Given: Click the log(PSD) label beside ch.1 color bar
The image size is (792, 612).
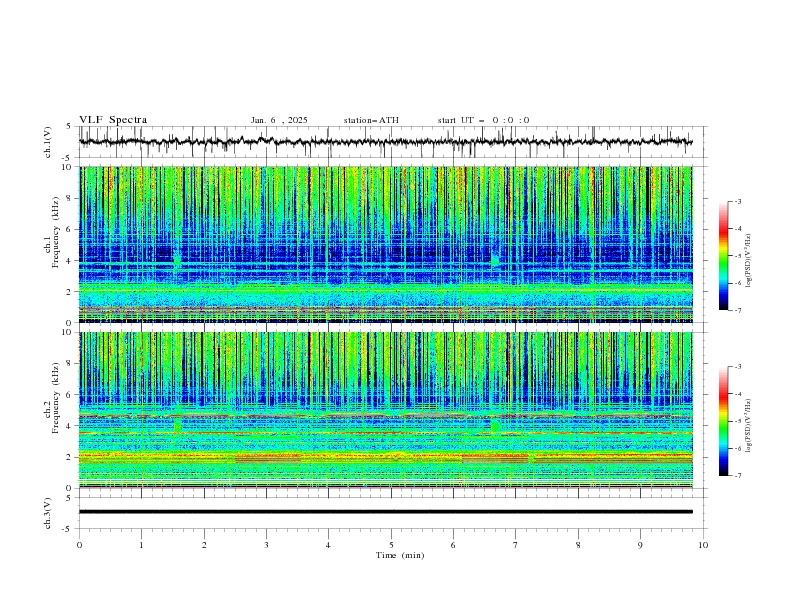Looking at the screenshot, I should coord(748,261).
